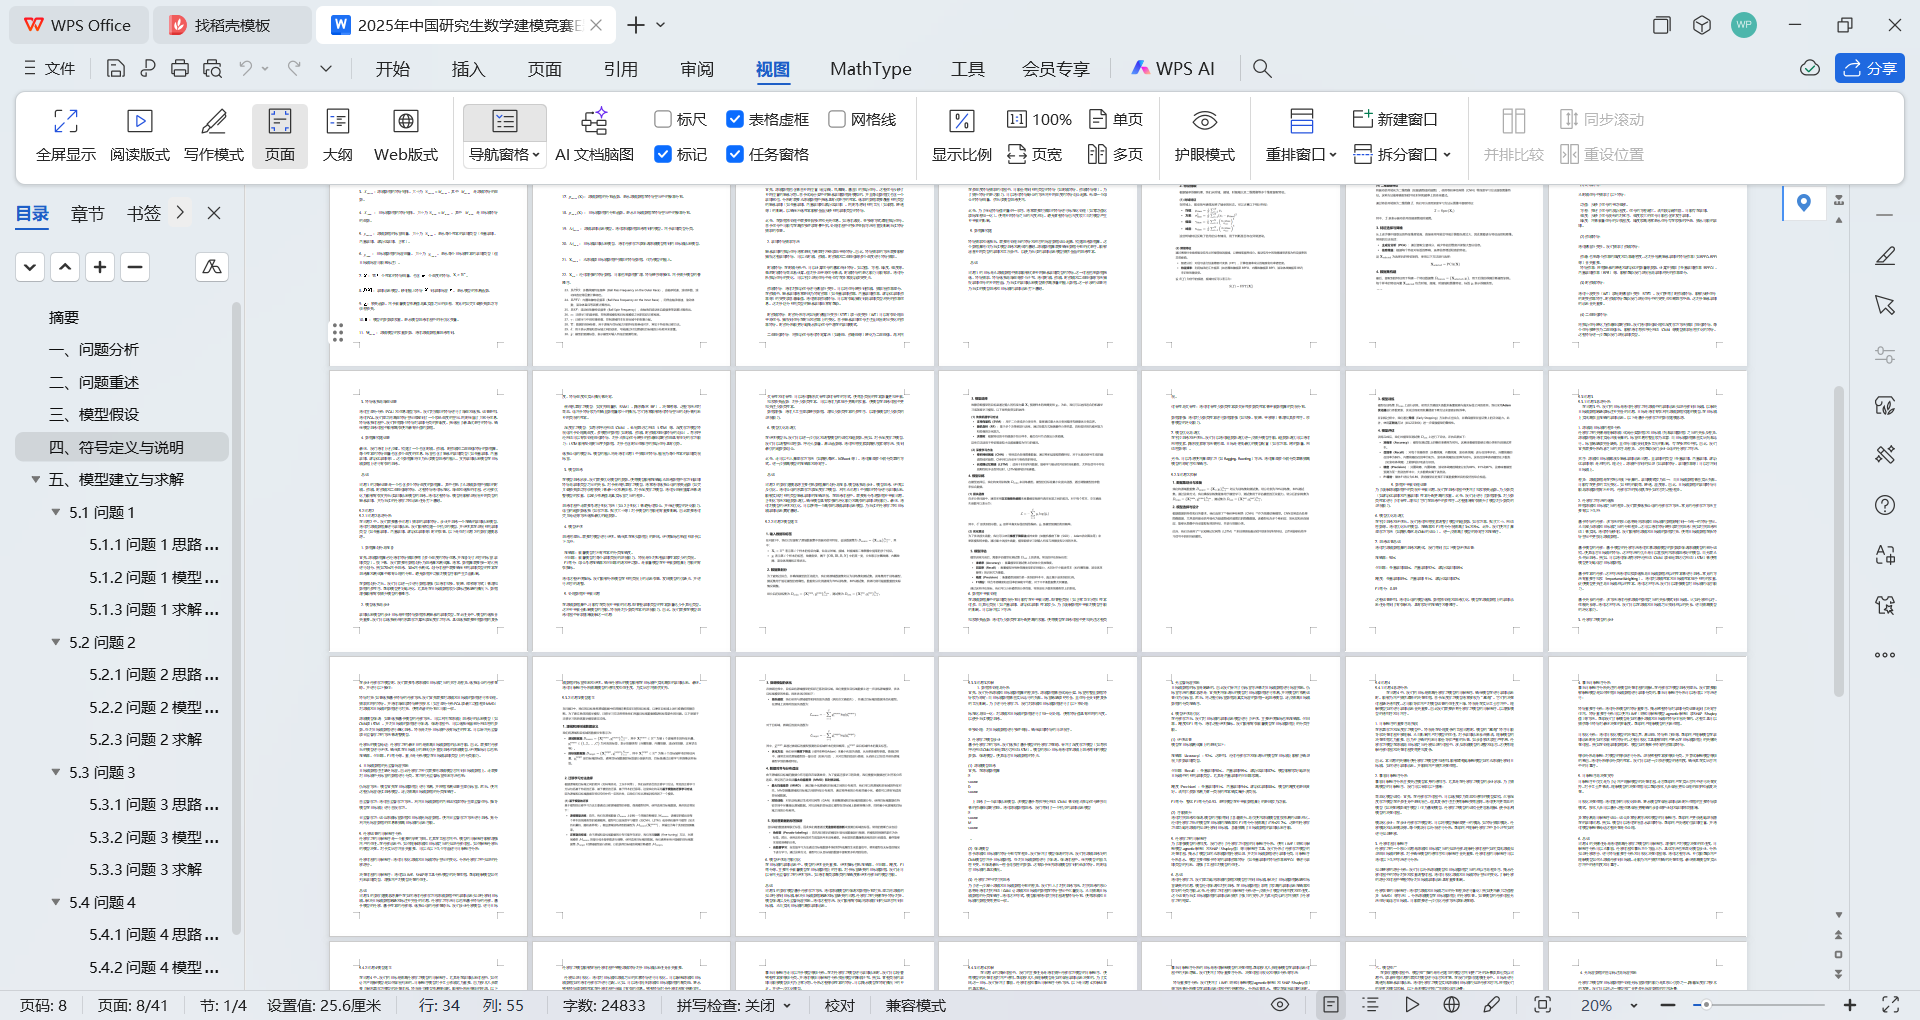
Task: Open the 重排窗口 arrange windows dropdown
Action: (x=1300, y=155)
